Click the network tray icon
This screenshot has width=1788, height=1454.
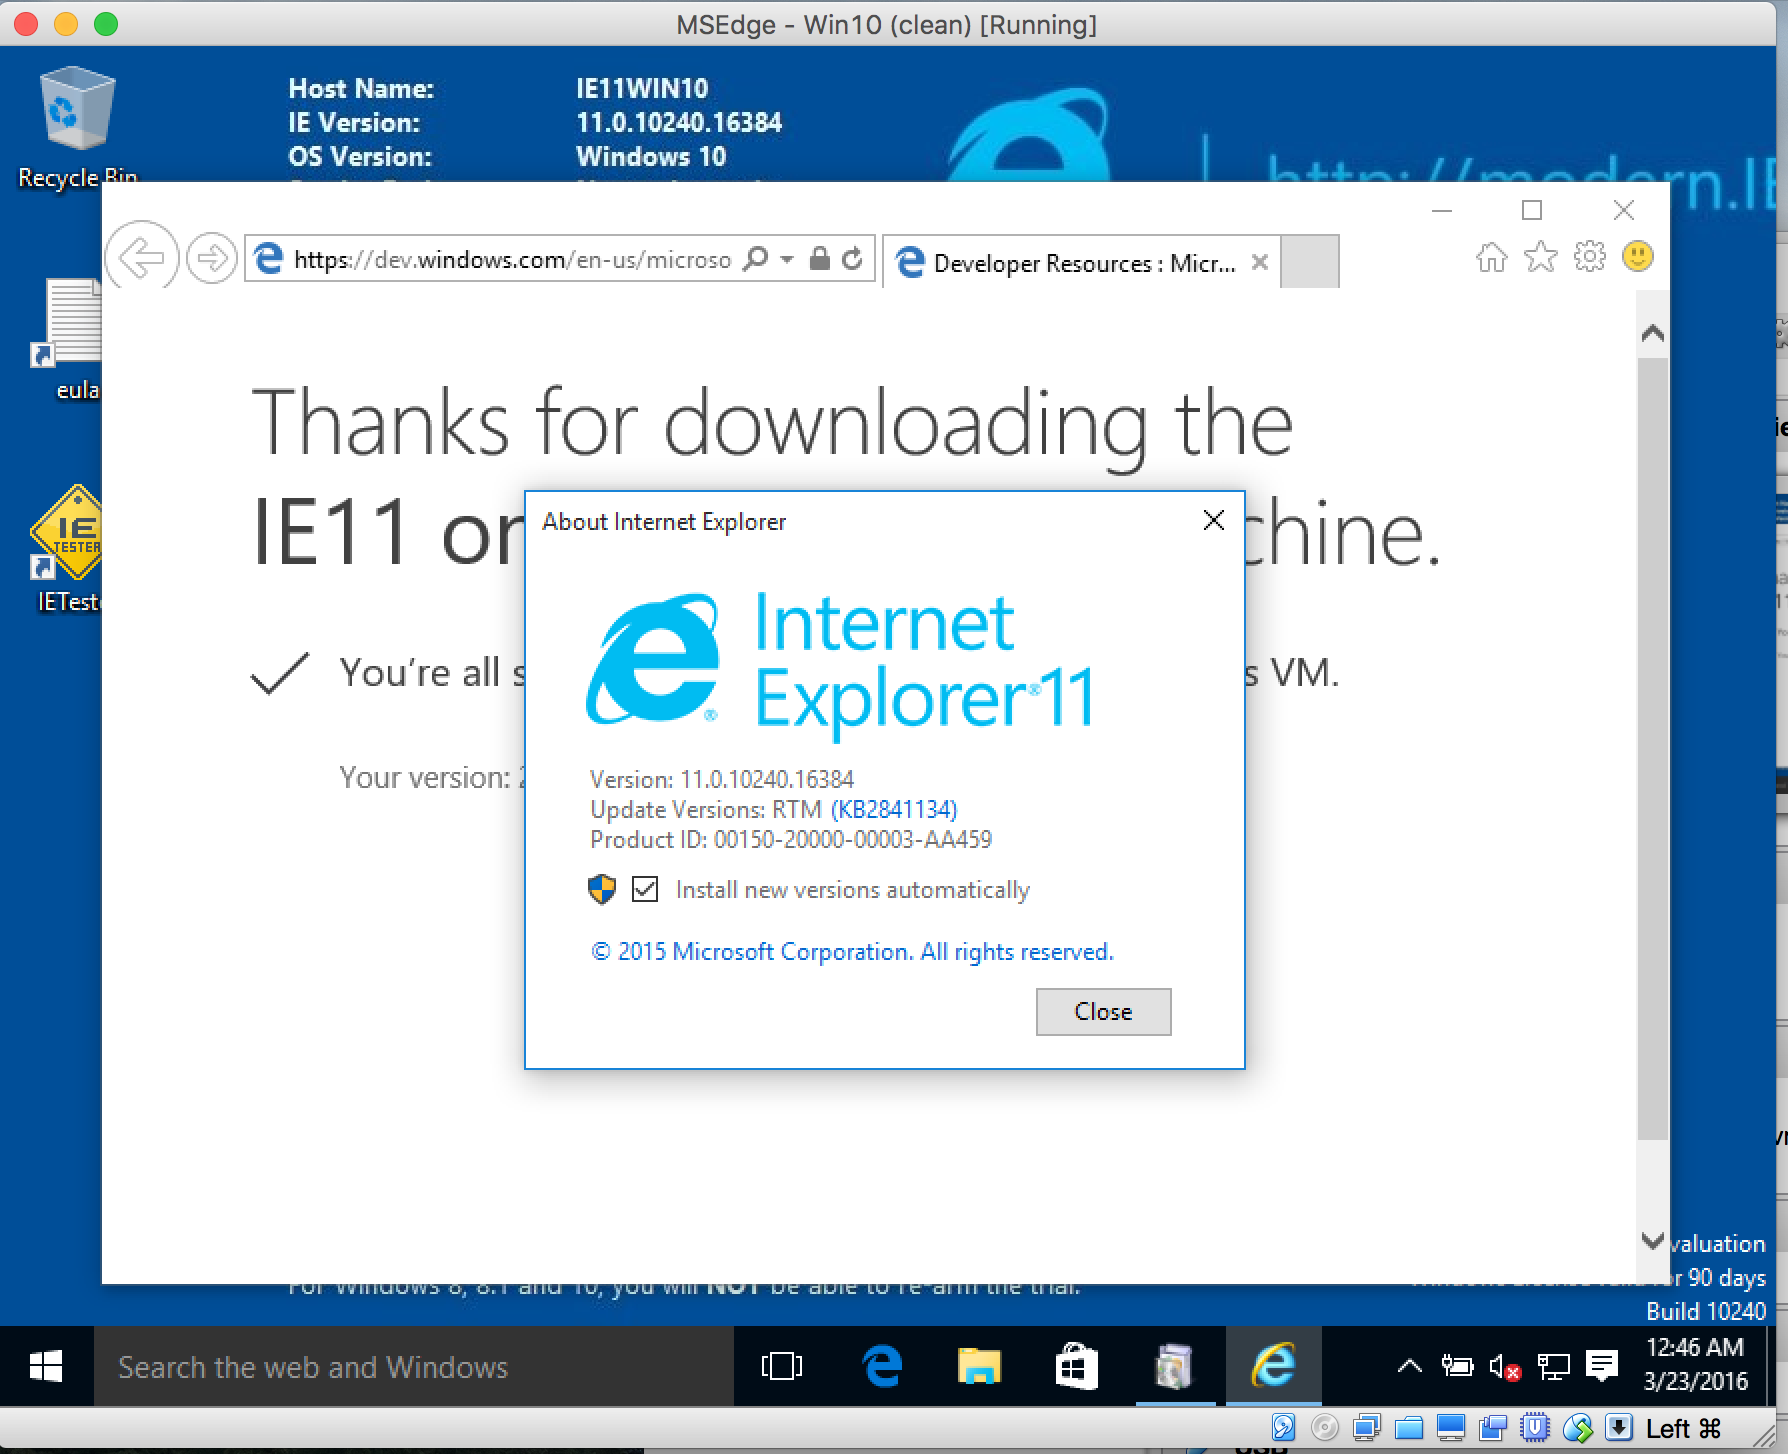(1553, 1366)
